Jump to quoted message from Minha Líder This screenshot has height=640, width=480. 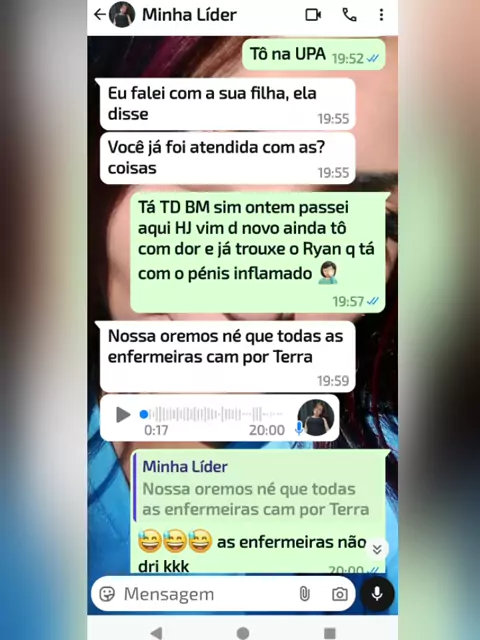coord(259,488)
